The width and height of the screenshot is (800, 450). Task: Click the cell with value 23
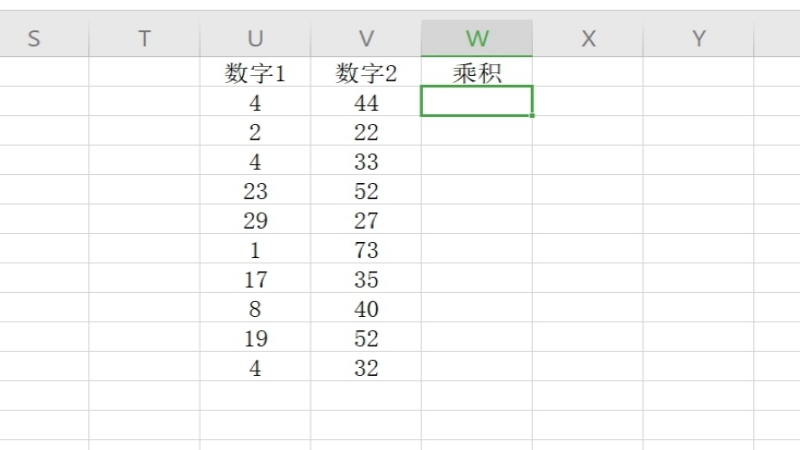pos(255,191)
